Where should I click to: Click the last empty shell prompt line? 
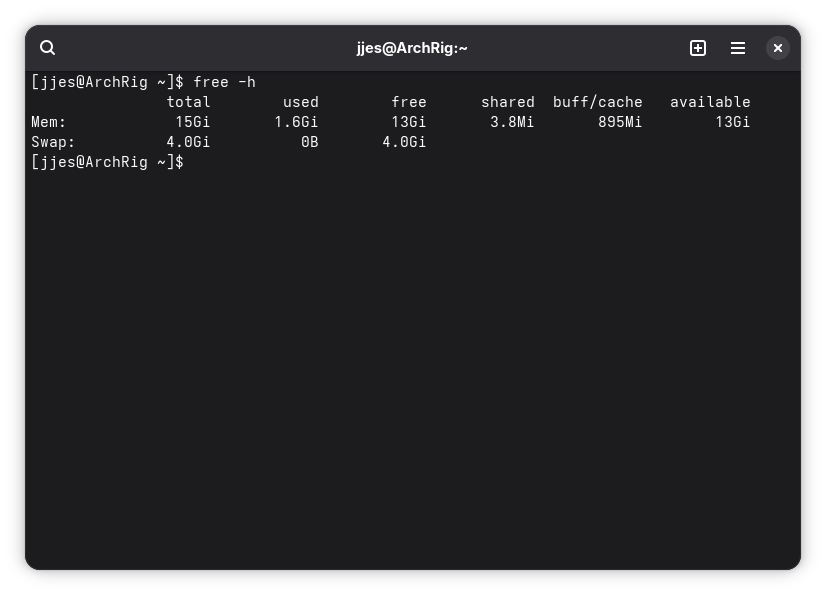[107, 162]
